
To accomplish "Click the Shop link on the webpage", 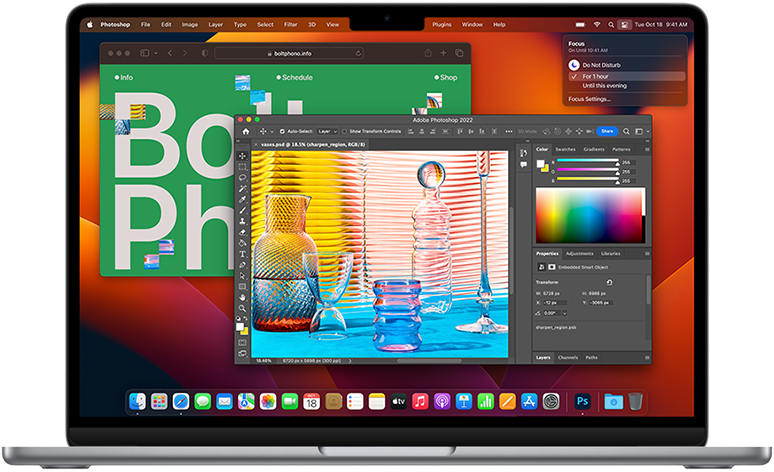I will tap(446, 78).
